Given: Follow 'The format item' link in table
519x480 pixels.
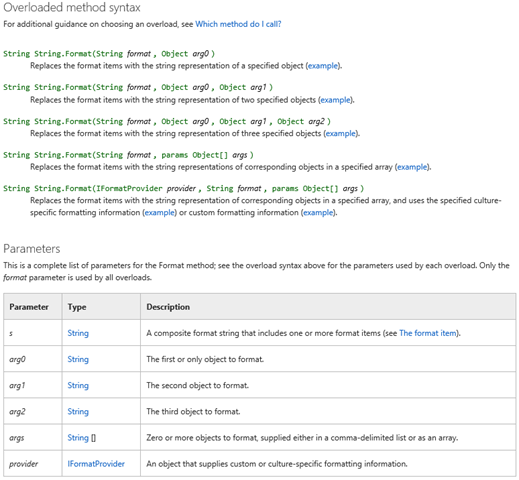Looking at the screenshot, I should pyautogui.click(x=428, y=333).
